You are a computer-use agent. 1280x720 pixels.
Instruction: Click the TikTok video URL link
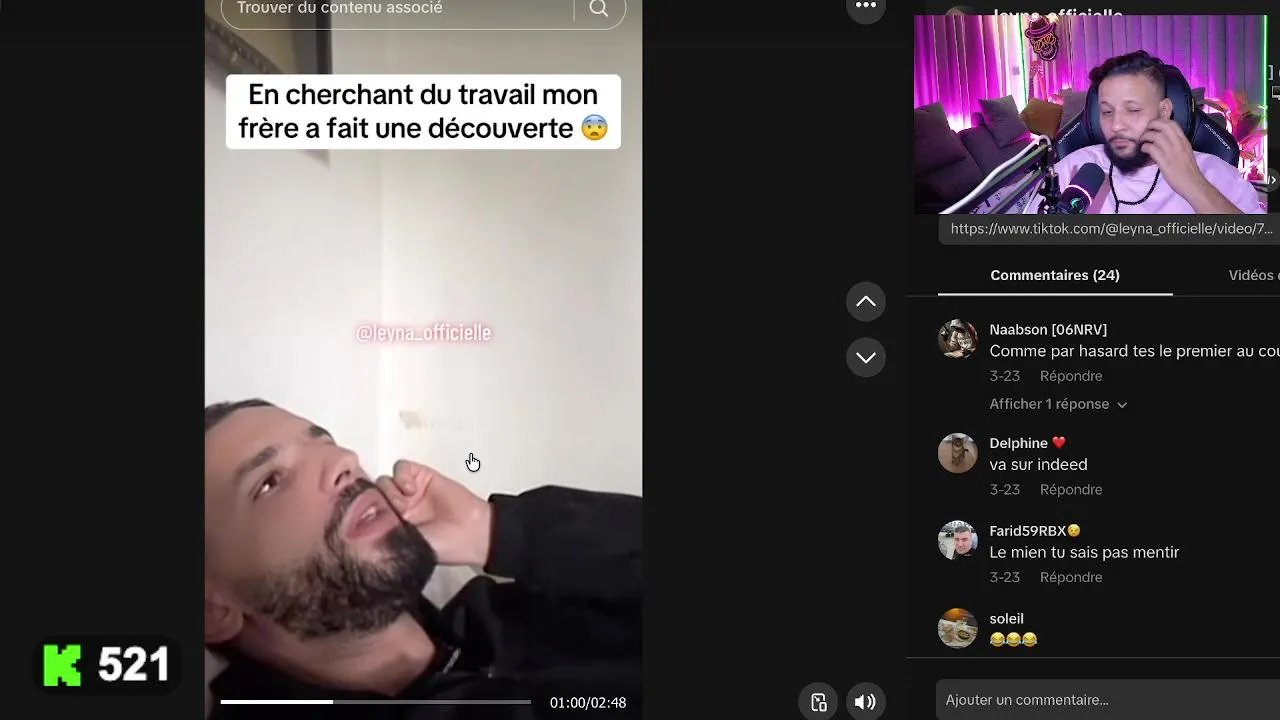1111,229
